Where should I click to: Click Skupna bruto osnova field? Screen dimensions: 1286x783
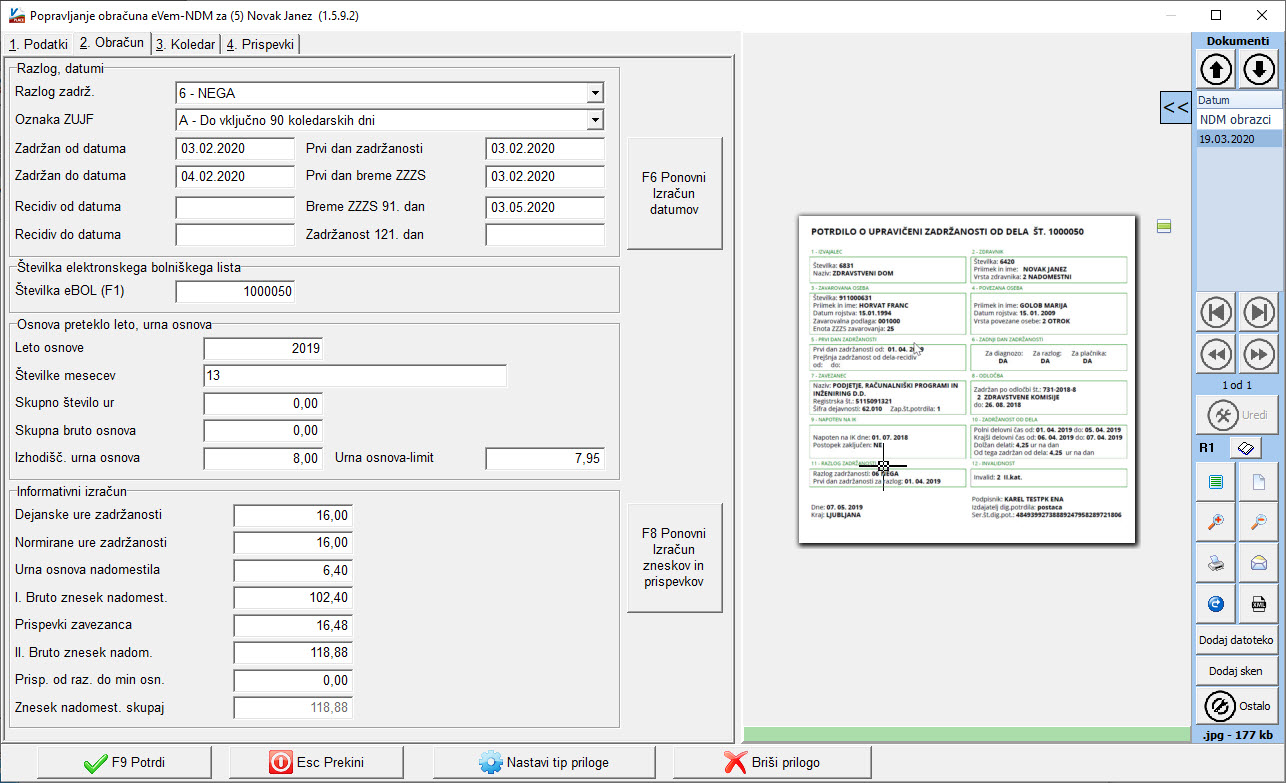point(263,431)
